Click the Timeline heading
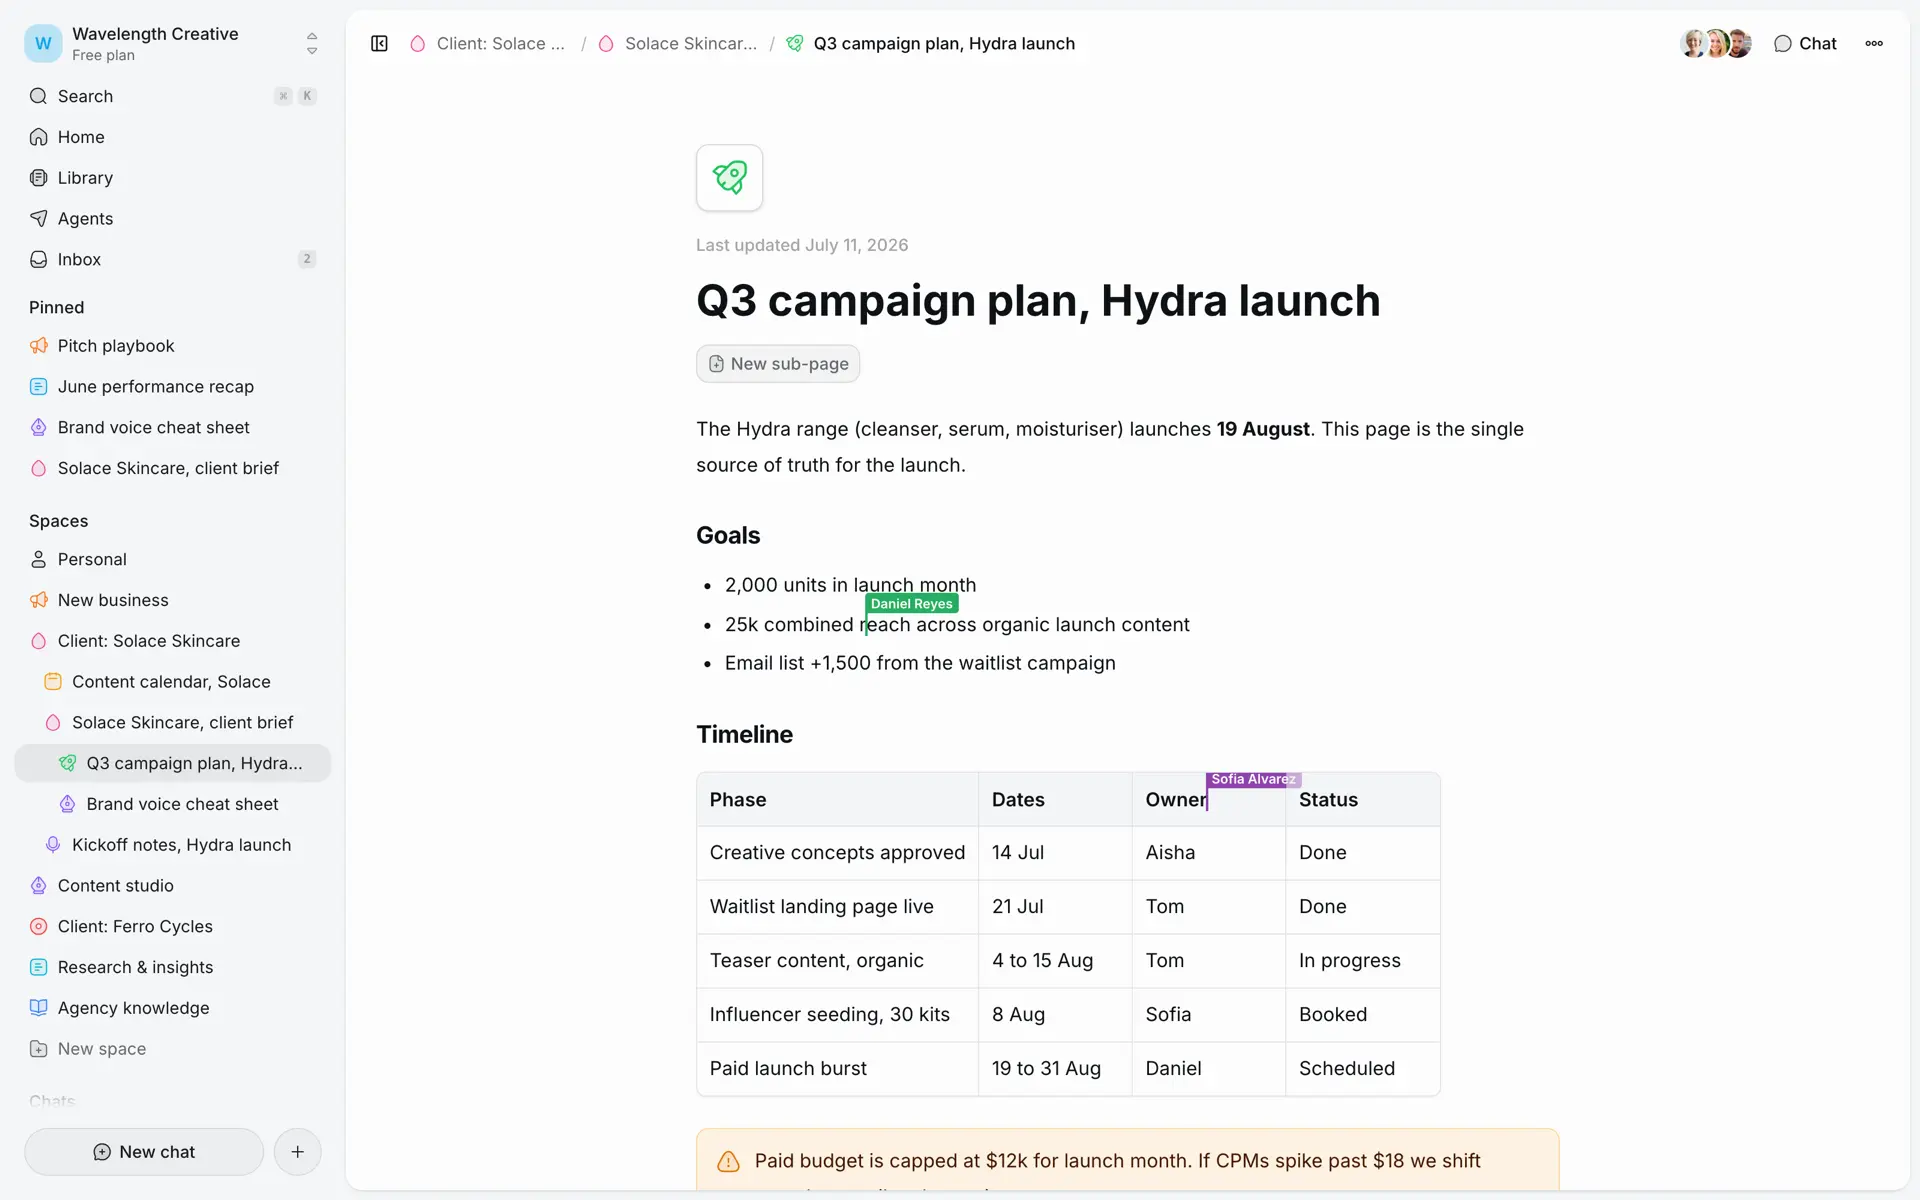The height and width of the screenshot is (1200, 1920). [744, 735]
